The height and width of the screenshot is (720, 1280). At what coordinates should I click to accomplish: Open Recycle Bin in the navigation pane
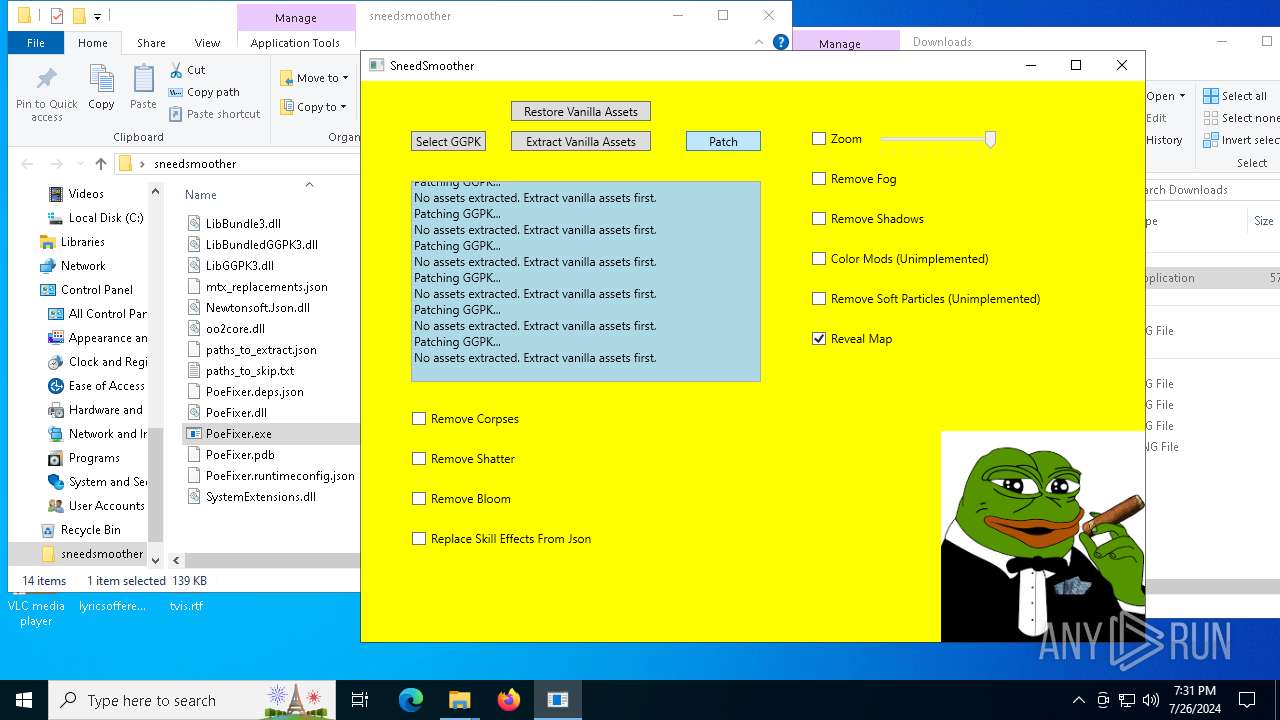coord(80,529)
